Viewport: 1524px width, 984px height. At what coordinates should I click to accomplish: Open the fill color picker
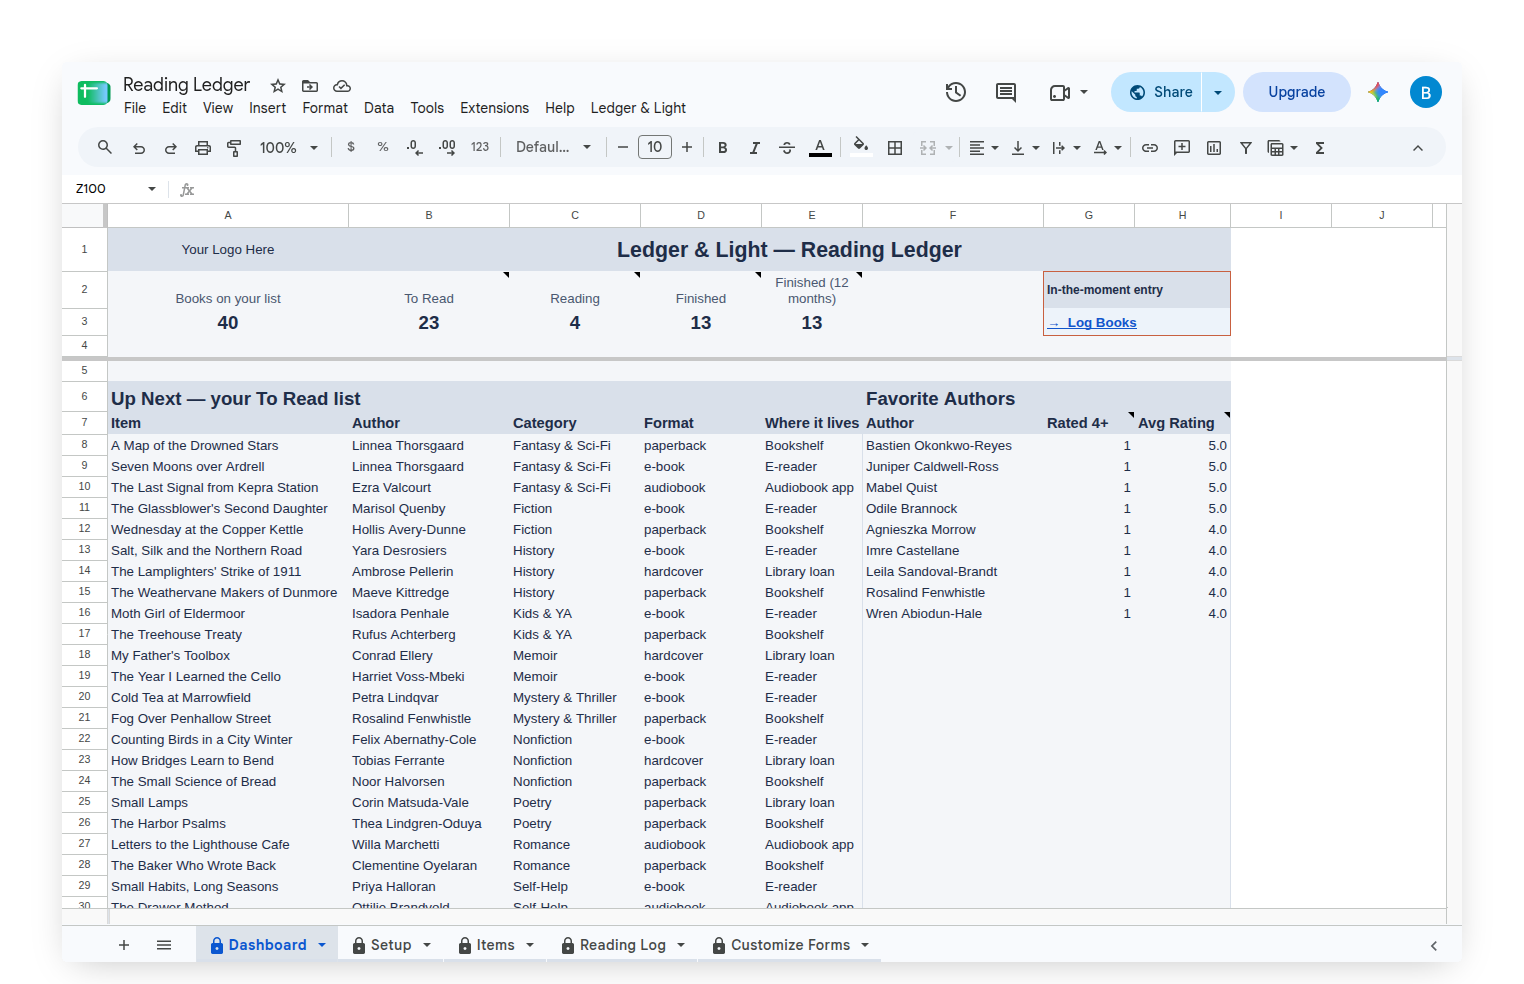coord(861,147)
